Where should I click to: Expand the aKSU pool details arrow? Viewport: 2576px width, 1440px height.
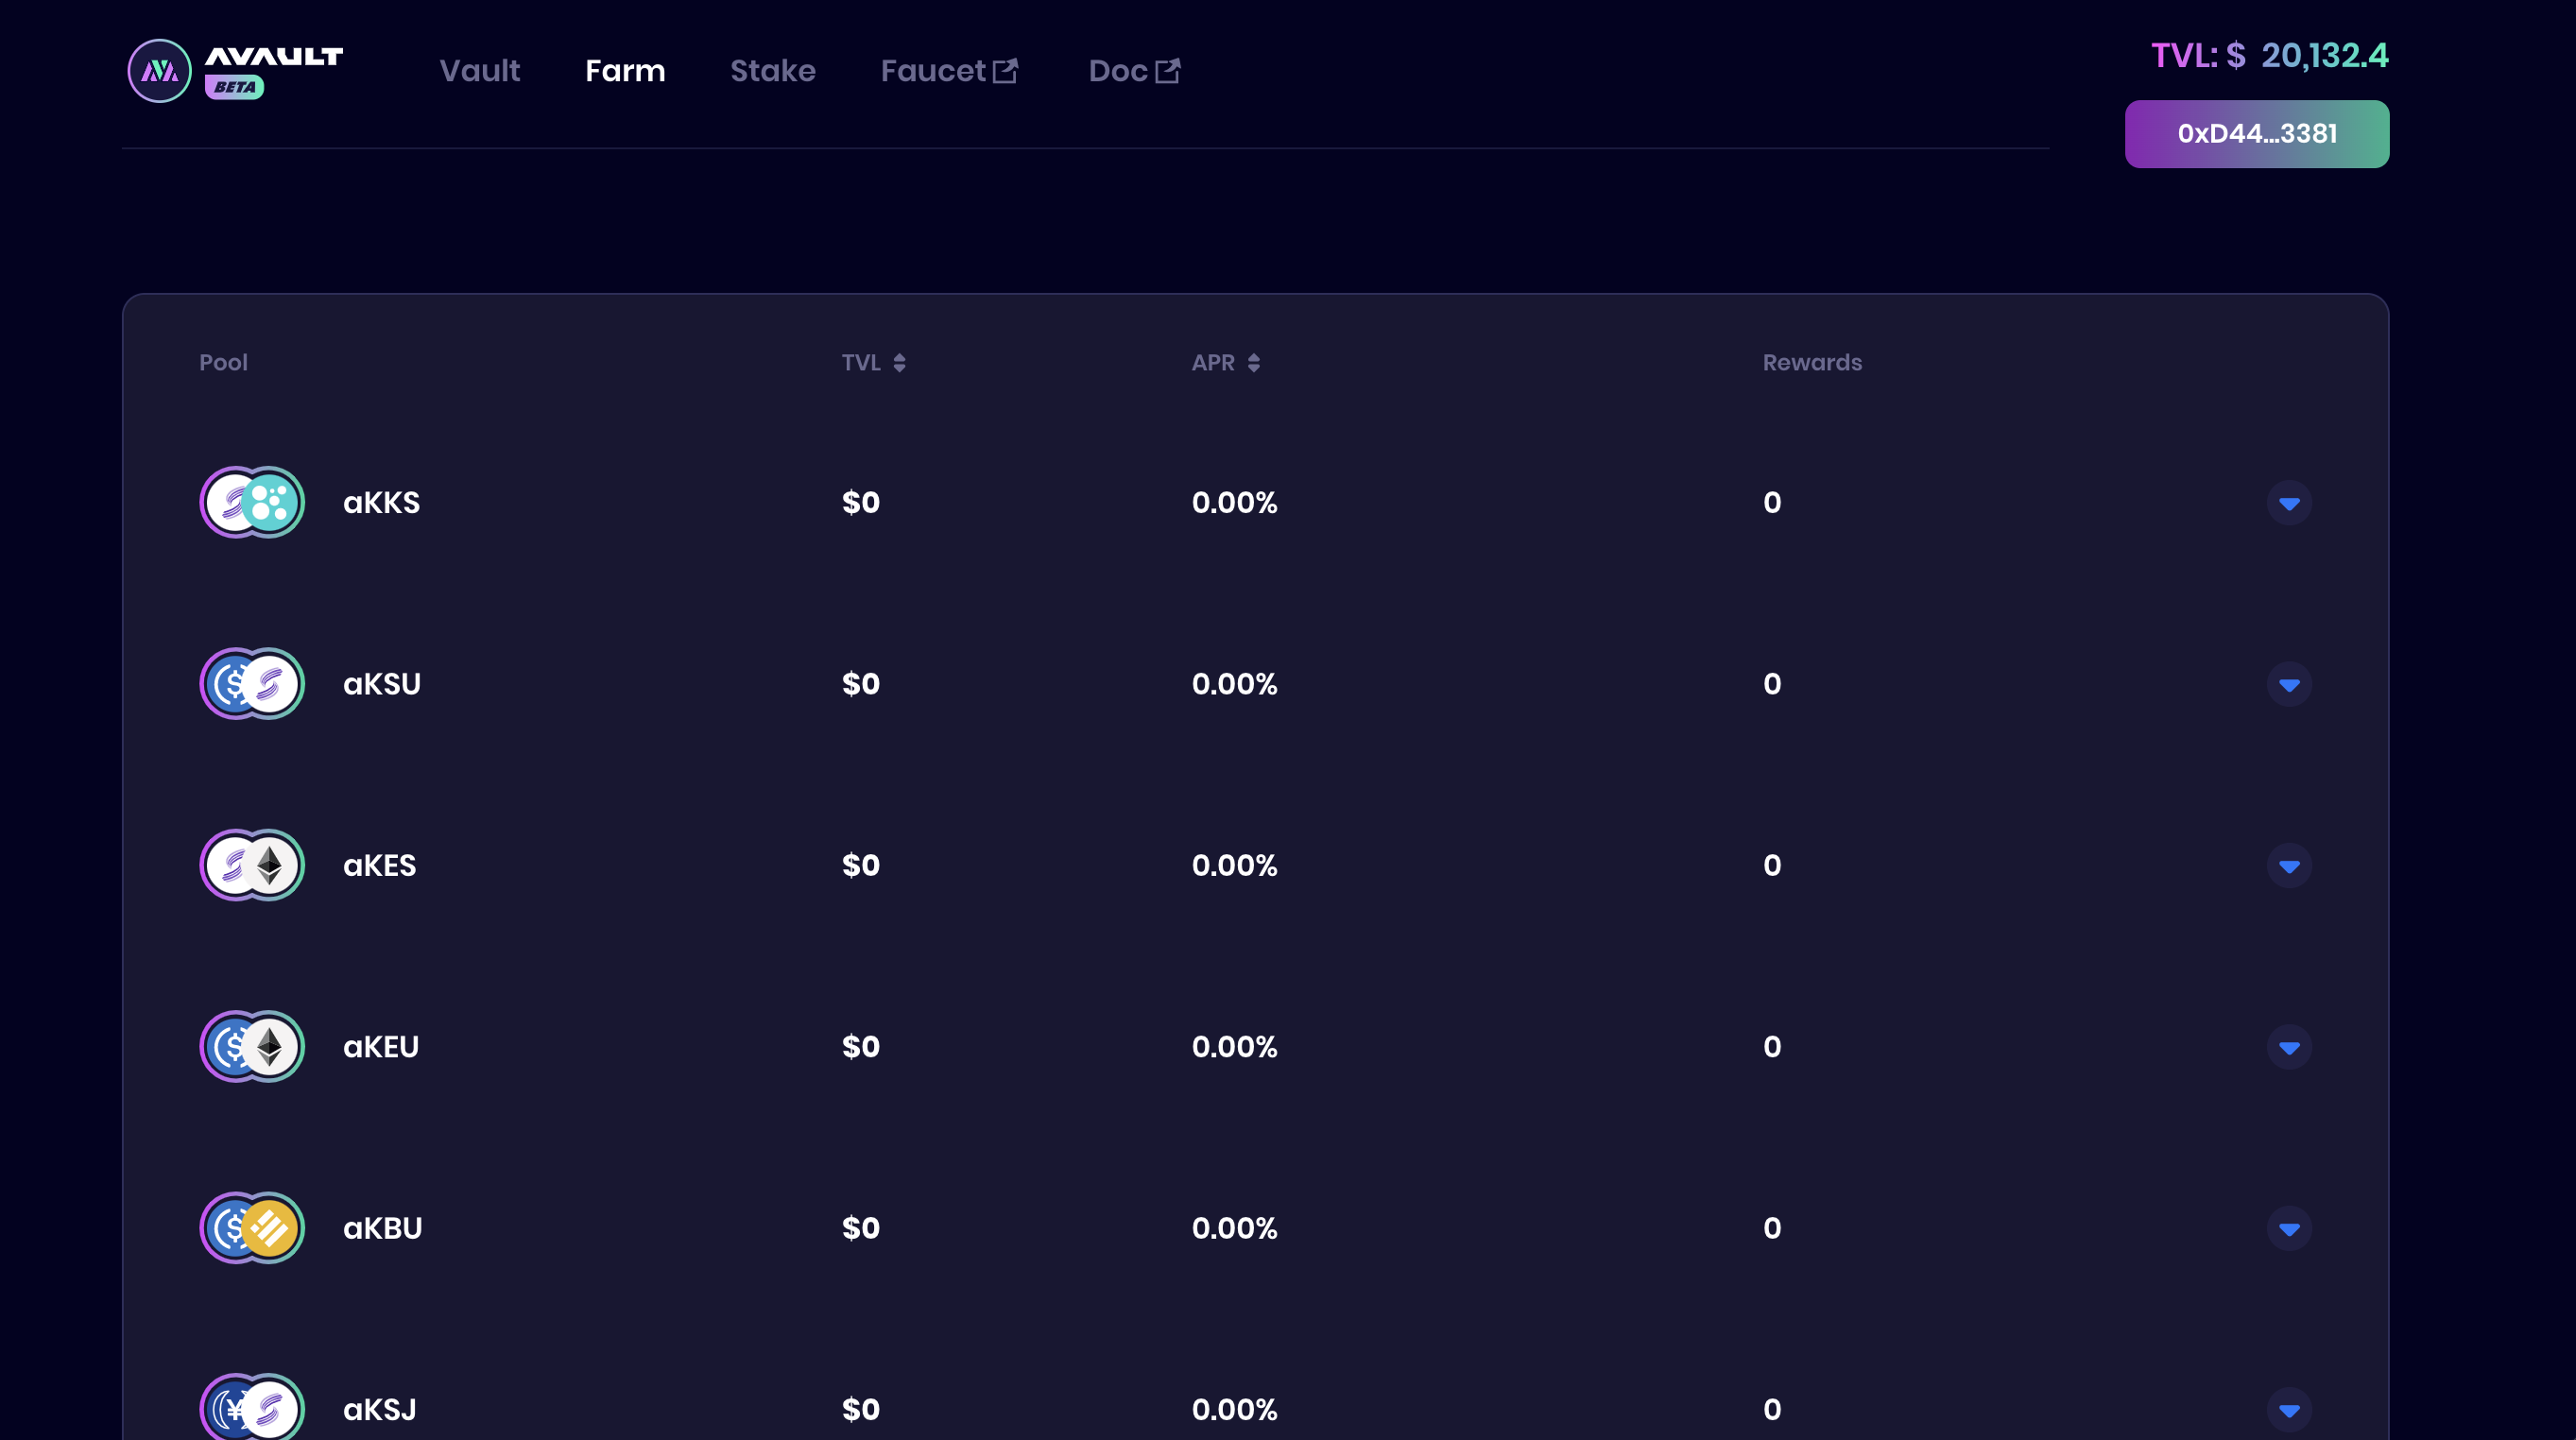(2288, 685)
